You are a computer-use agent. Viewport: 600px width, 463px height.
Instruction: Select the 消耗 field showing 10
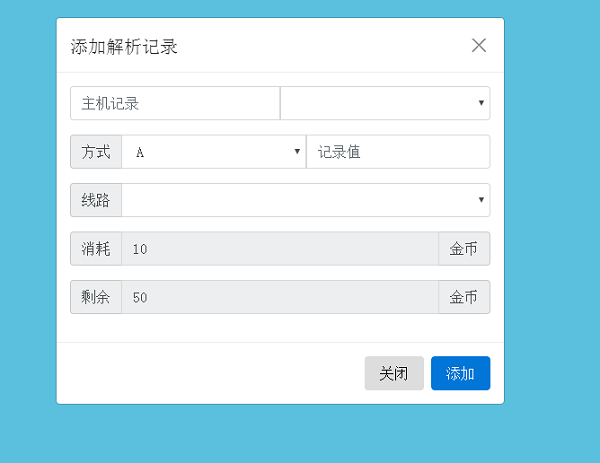pos(280,249)
